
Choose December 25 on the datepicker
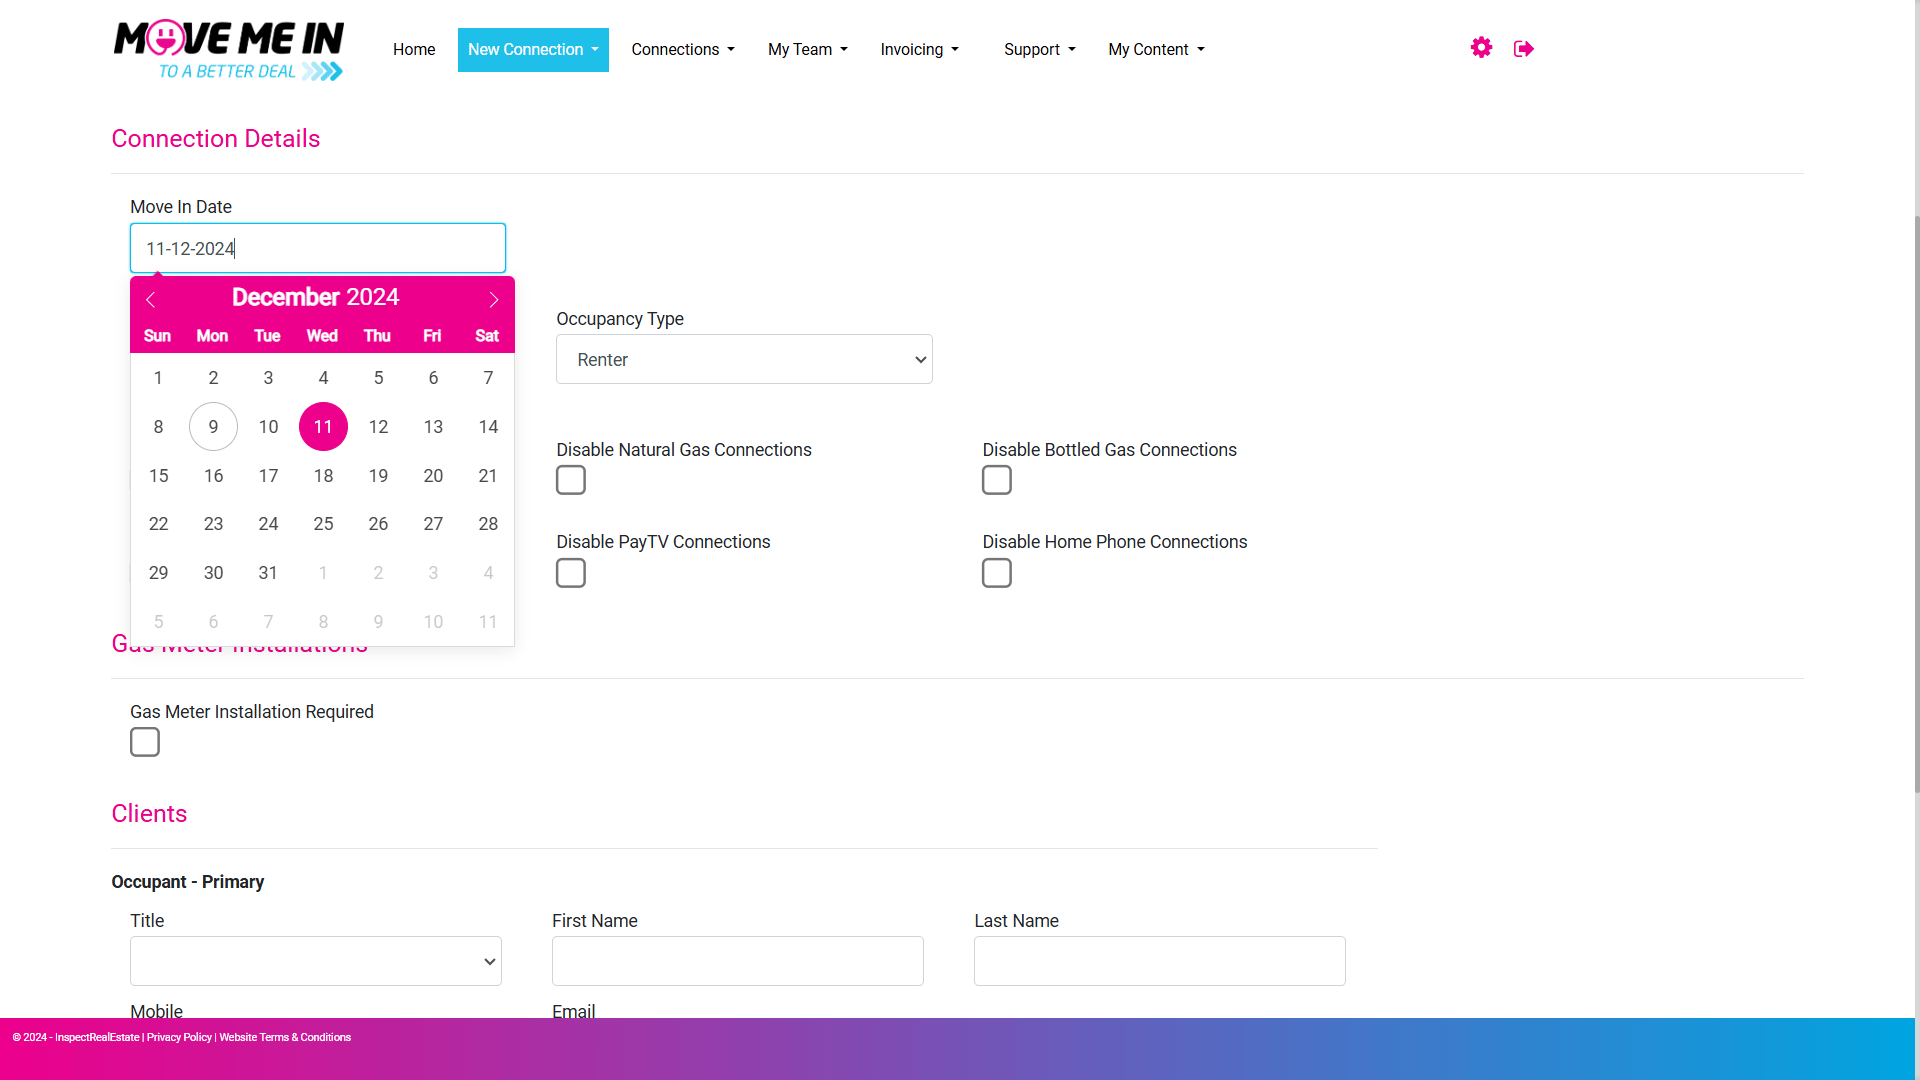(x=323, y=524)
